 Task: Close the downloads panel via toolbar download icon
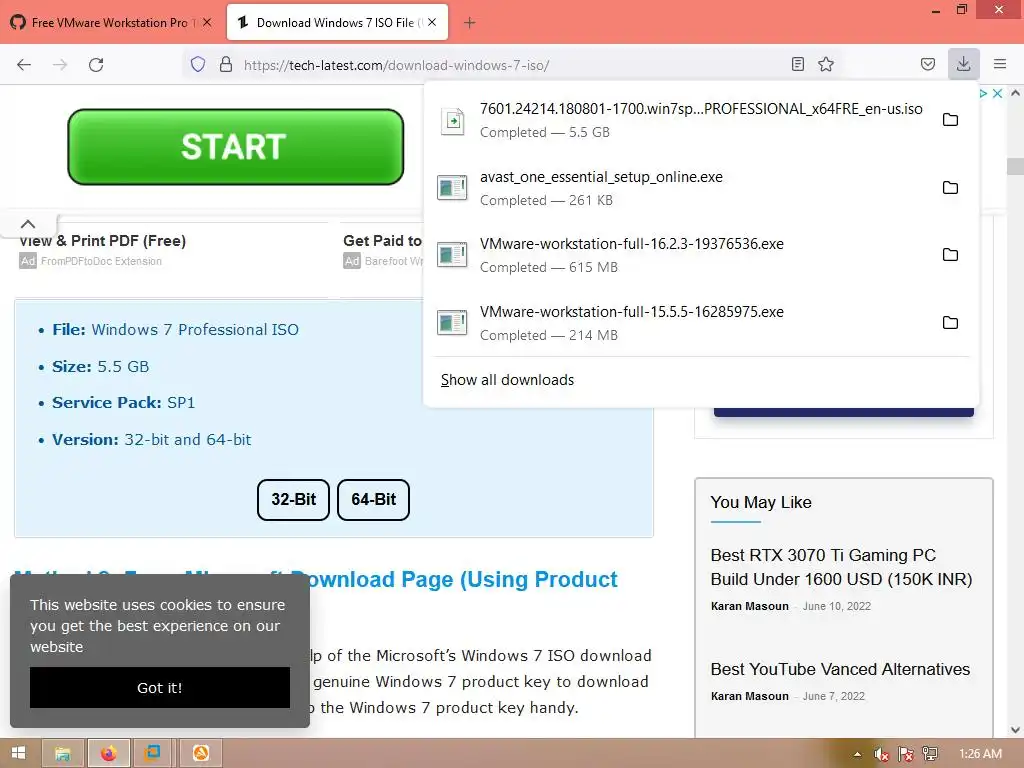click(963, 64)
